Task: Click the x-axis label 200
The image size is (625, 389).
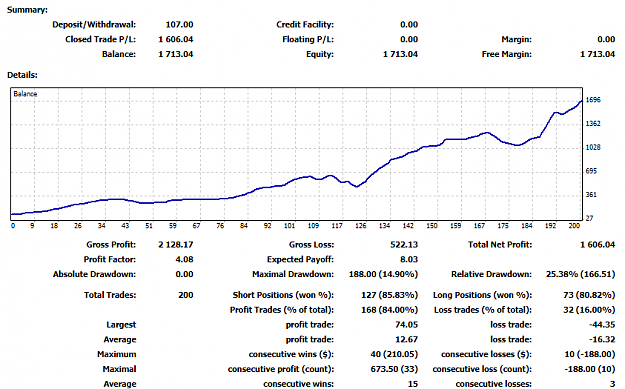Action: click(x=574, y=226)
